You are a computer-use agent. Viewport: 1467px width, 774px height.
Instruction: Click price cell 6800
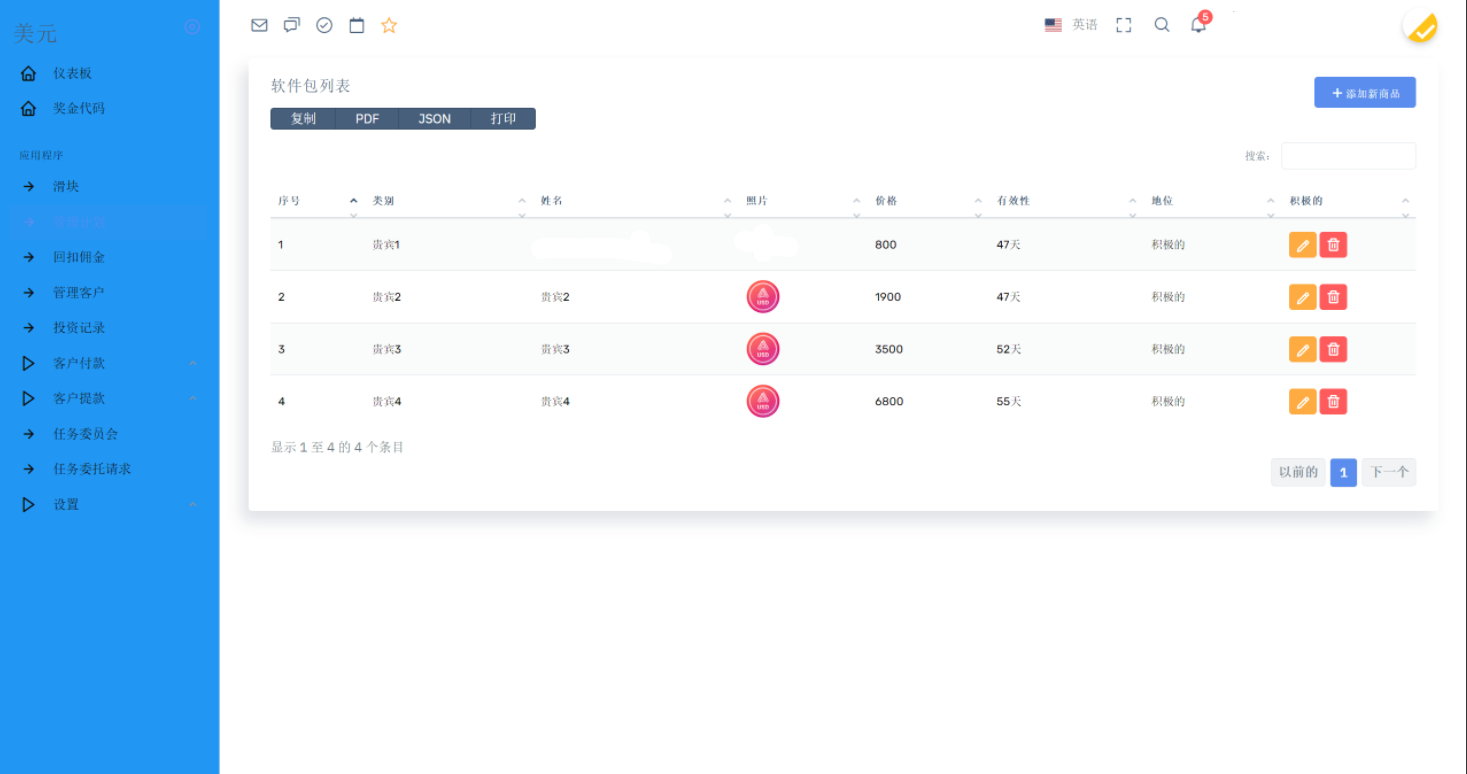click(889, 401)
